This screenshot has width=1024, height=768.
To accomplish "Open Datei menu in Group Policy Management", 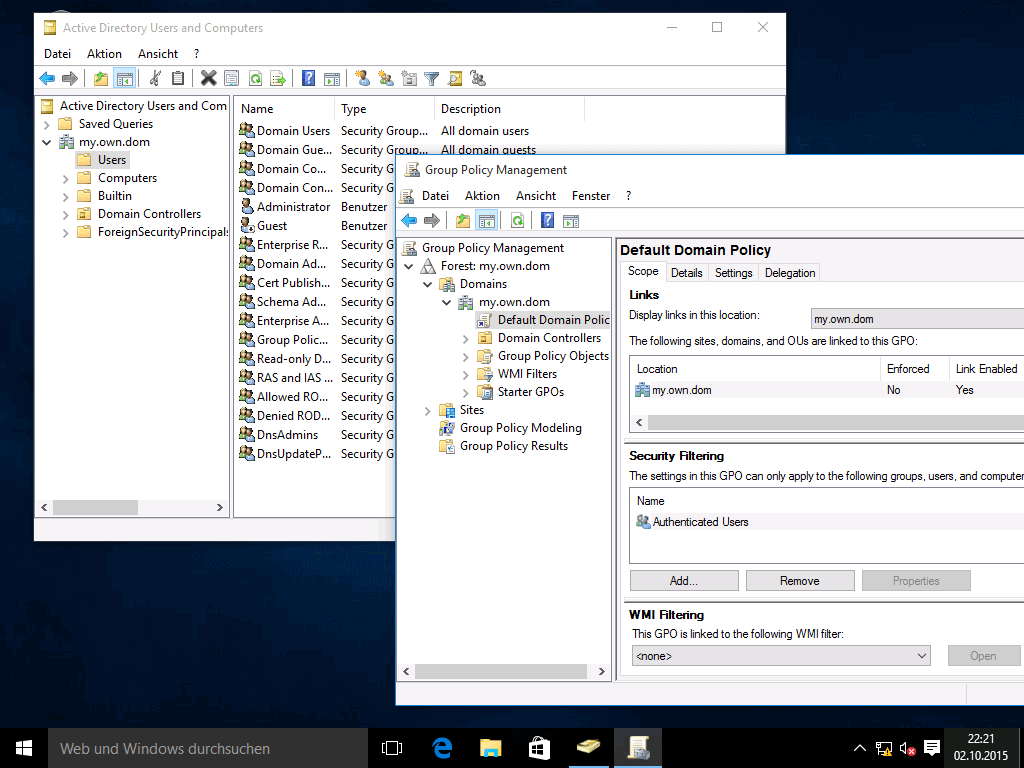I will pos(435,196).
